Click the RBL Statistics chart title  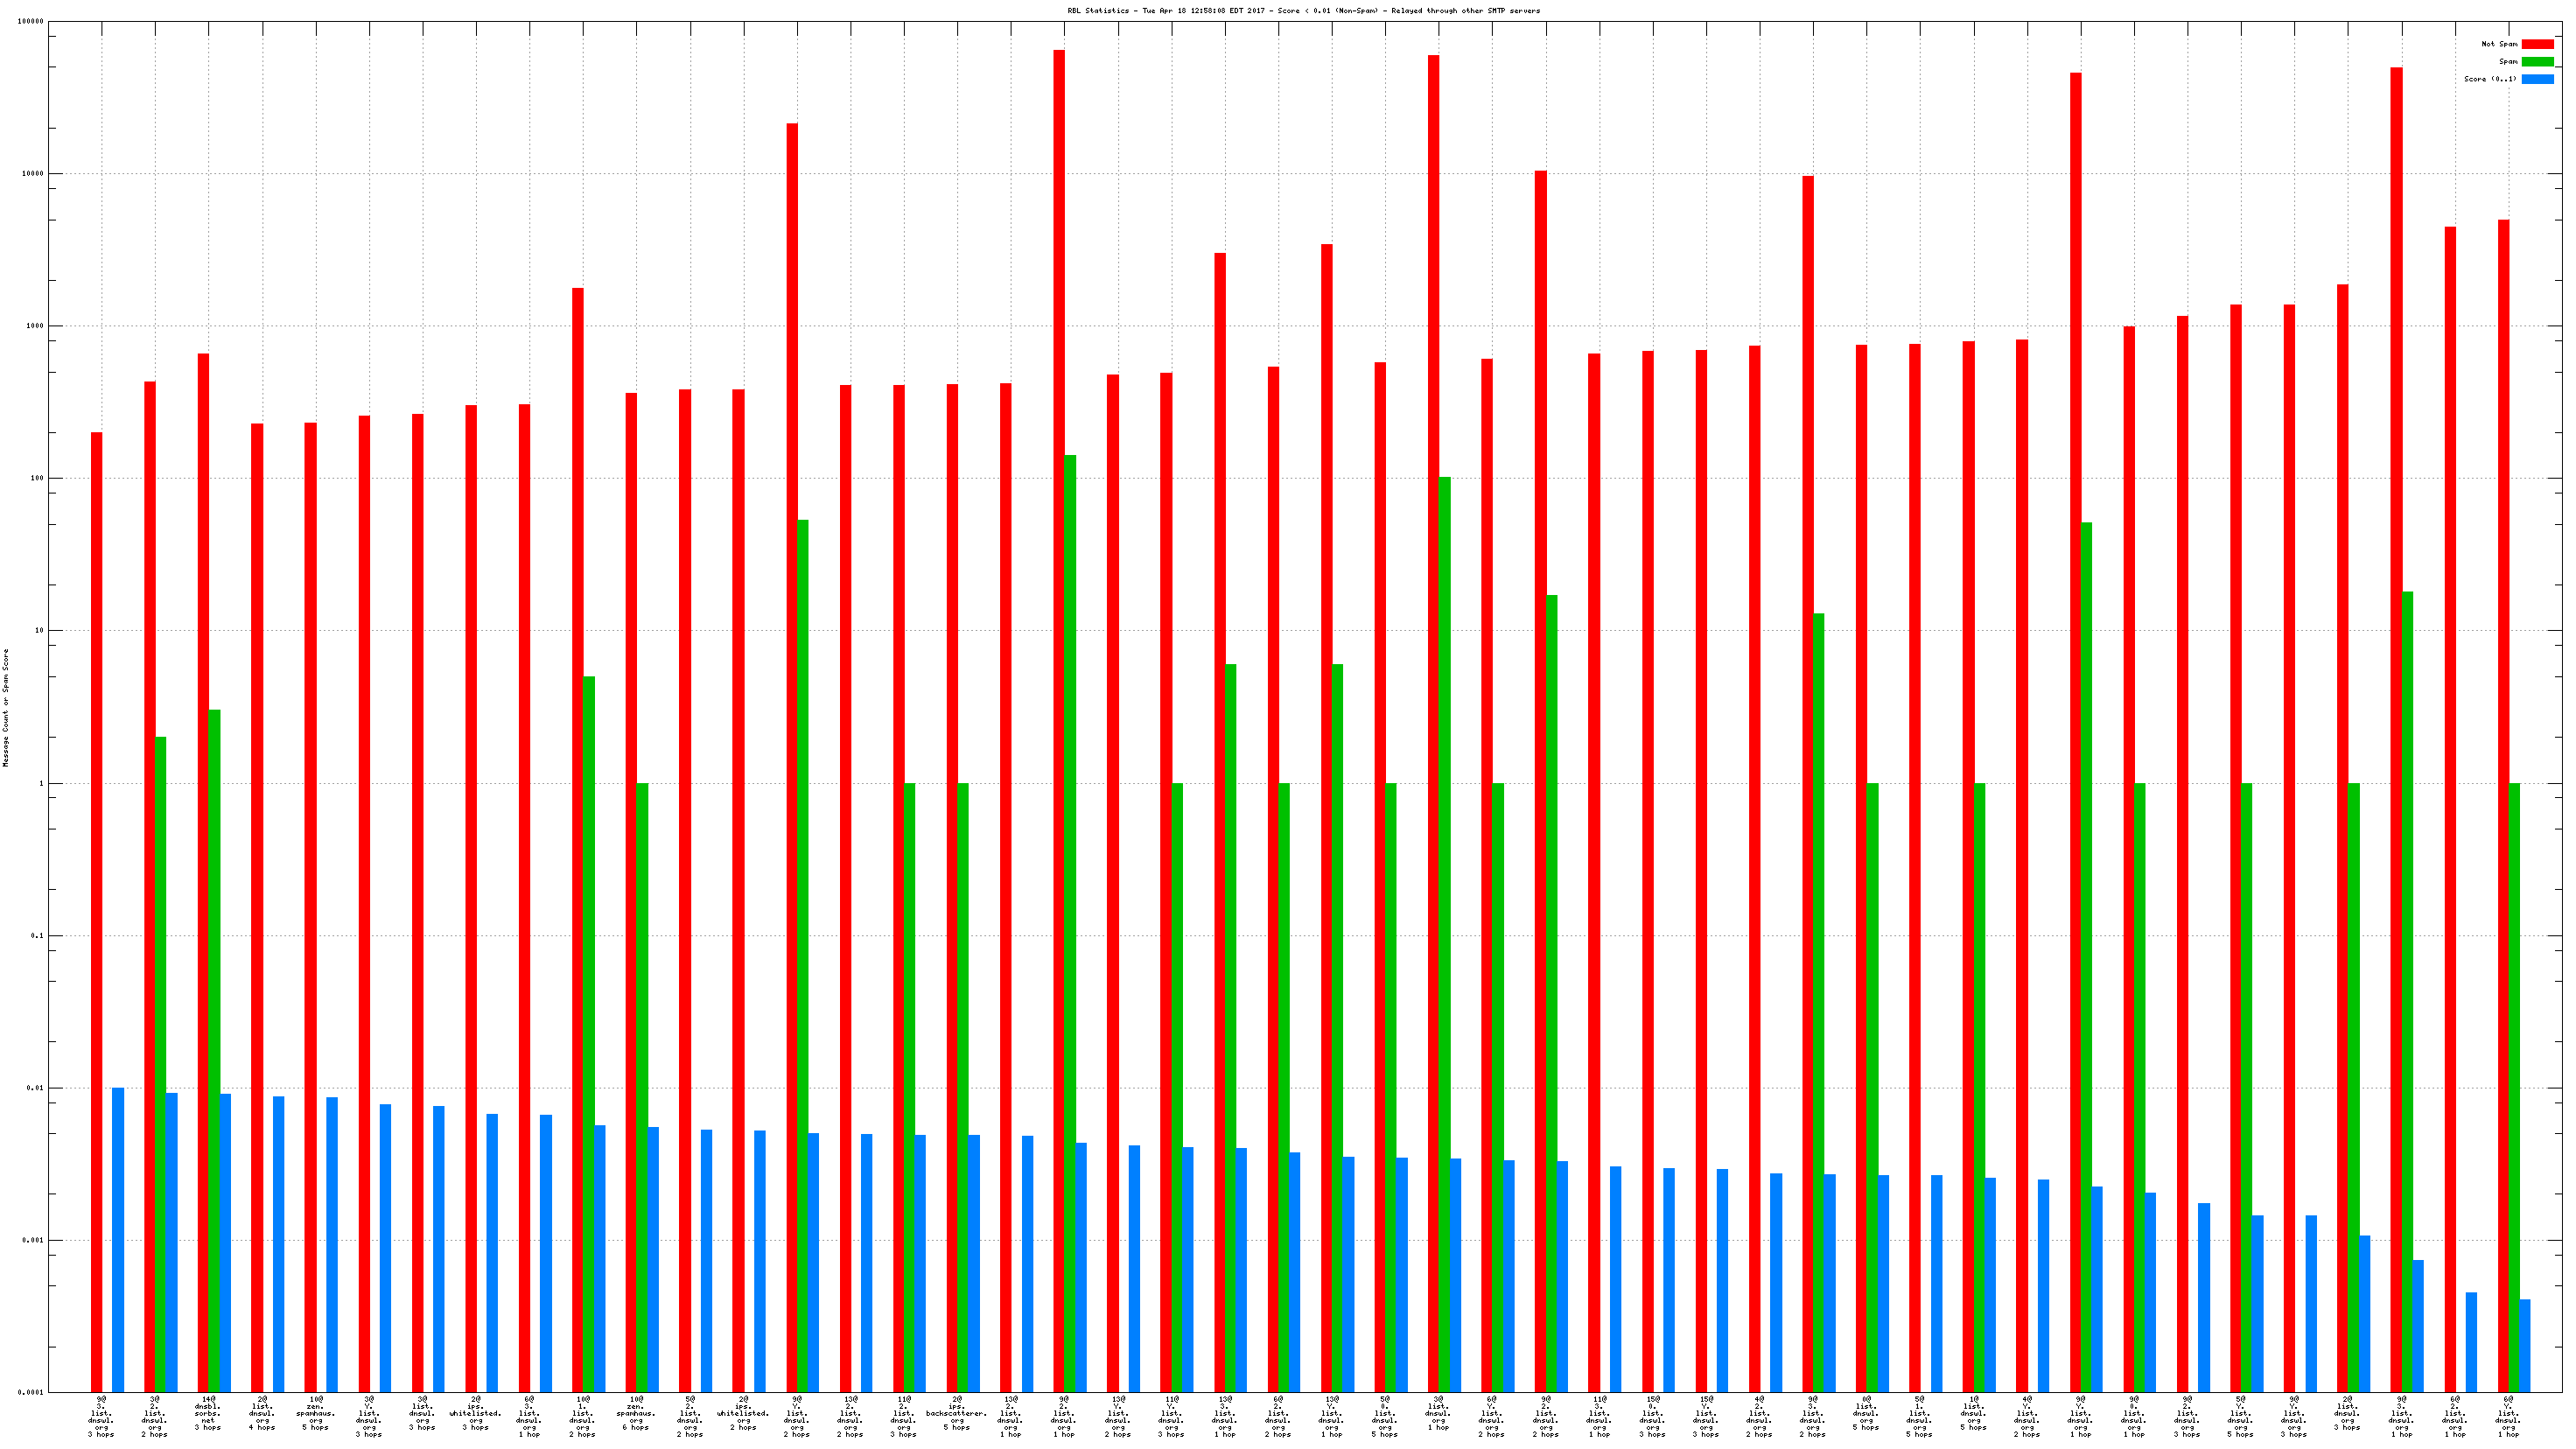pyautogui.click(x=1303, y=11)
